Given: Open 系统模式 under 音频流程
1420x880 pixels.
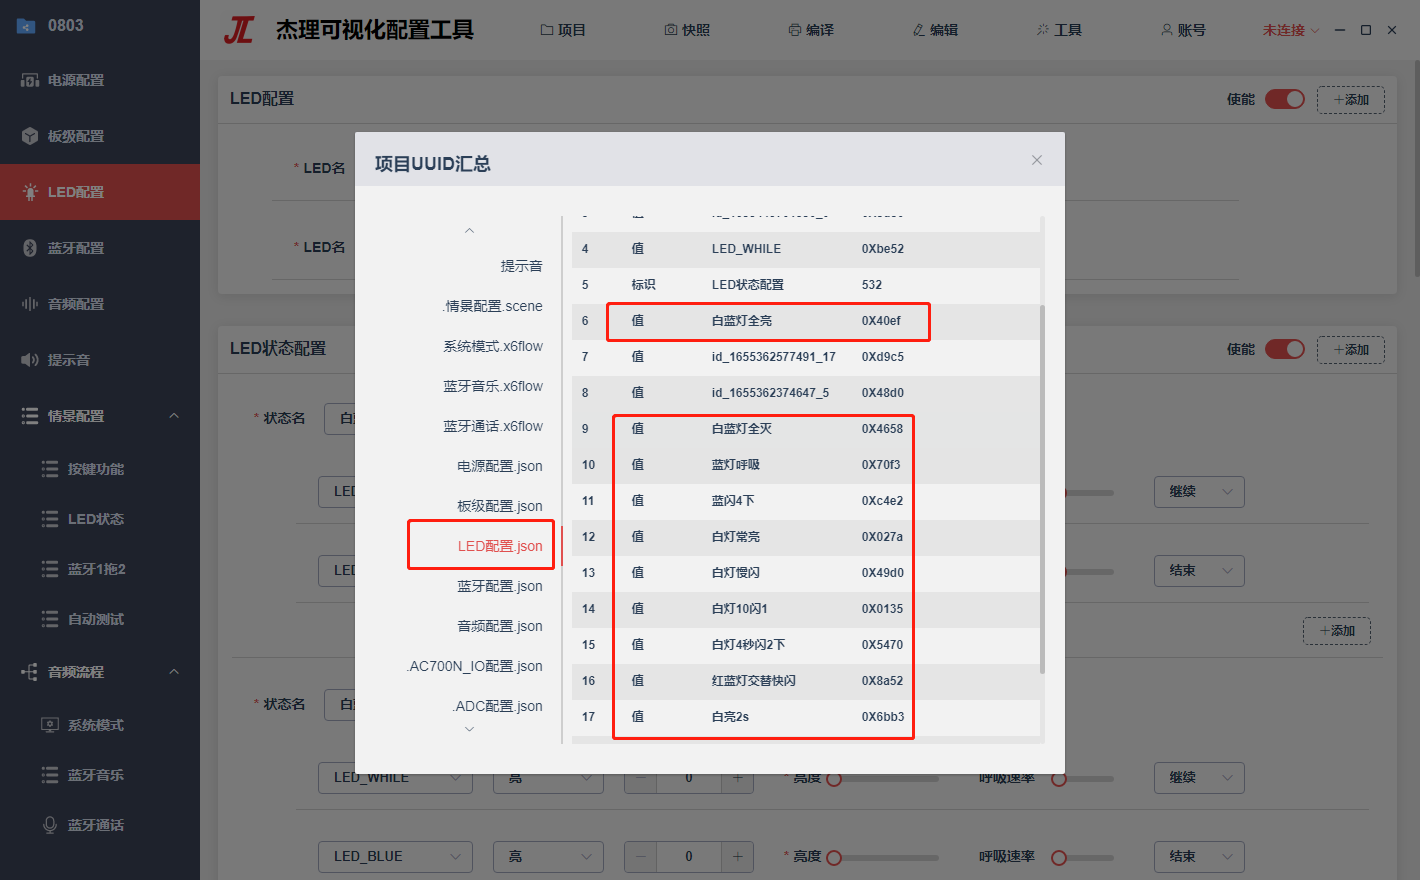Looking at the screenshot, I should 100,725.
